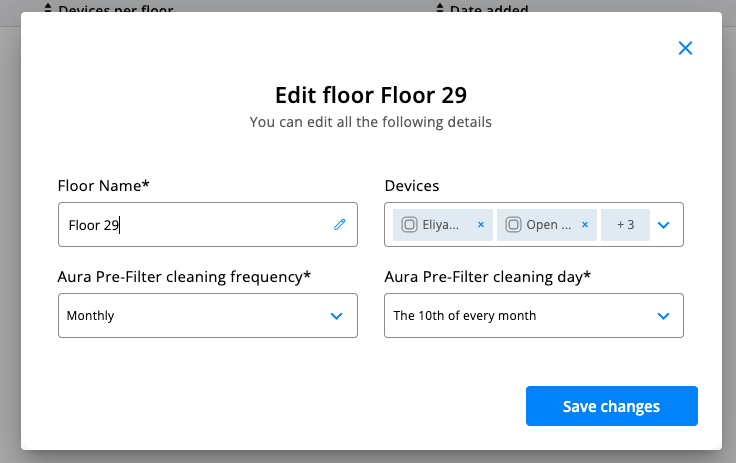
Task: Expand the Devices dropdown chevron
Action: (x=663, y=225)
